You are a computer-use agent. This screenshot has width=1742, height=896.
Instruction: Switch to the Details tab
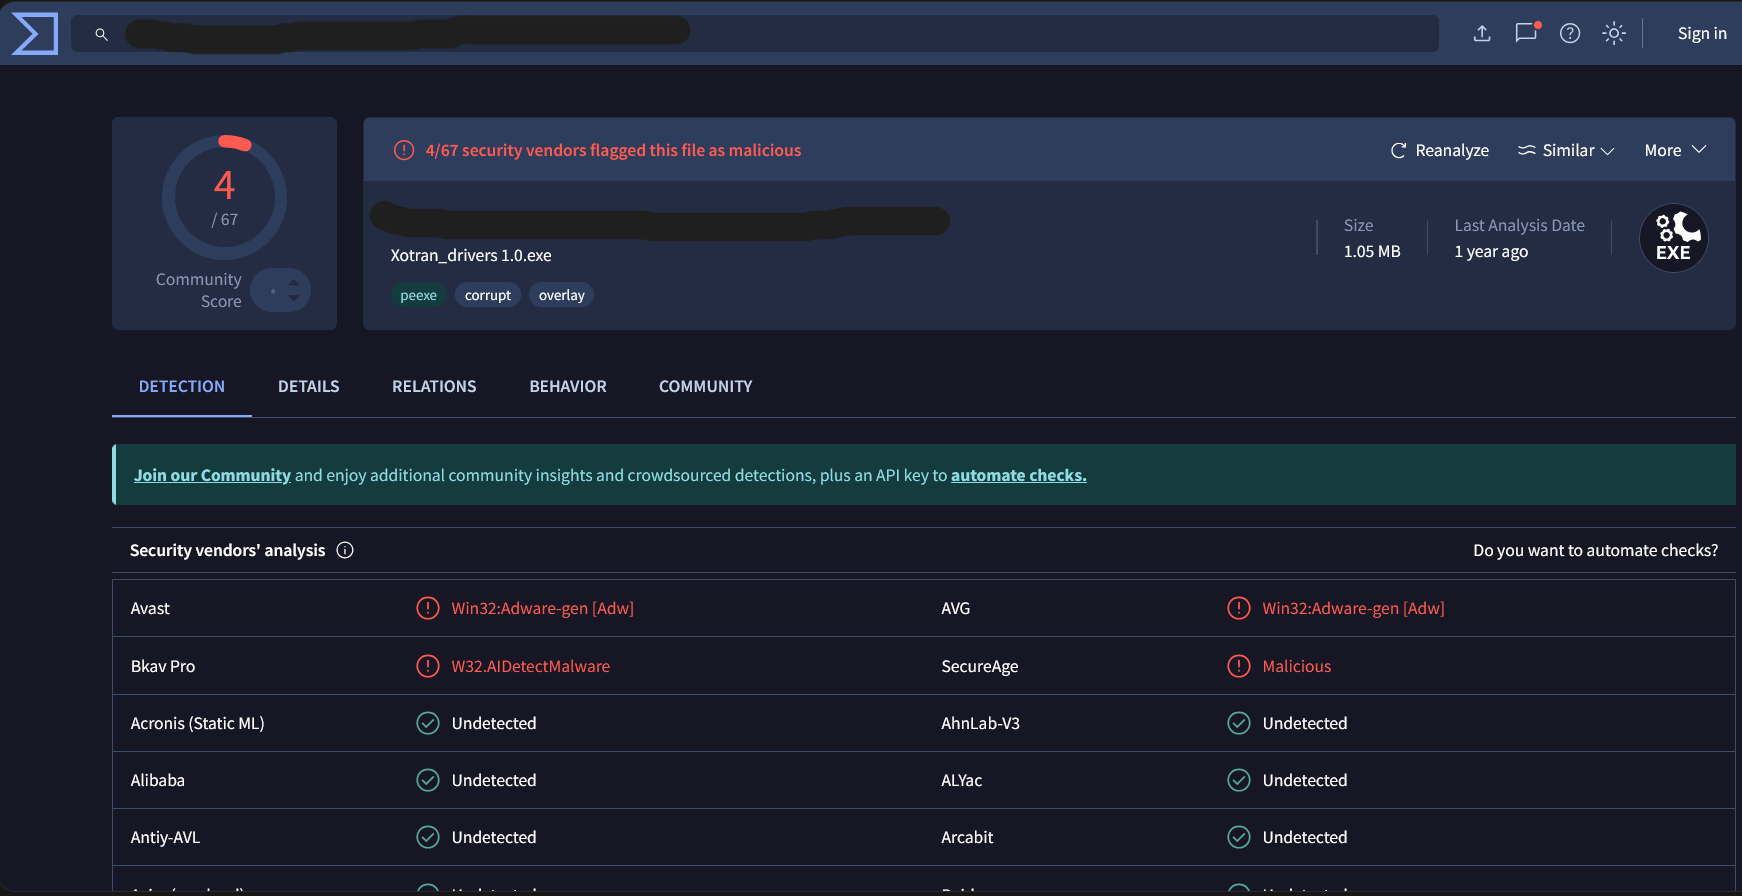[309, 386]
